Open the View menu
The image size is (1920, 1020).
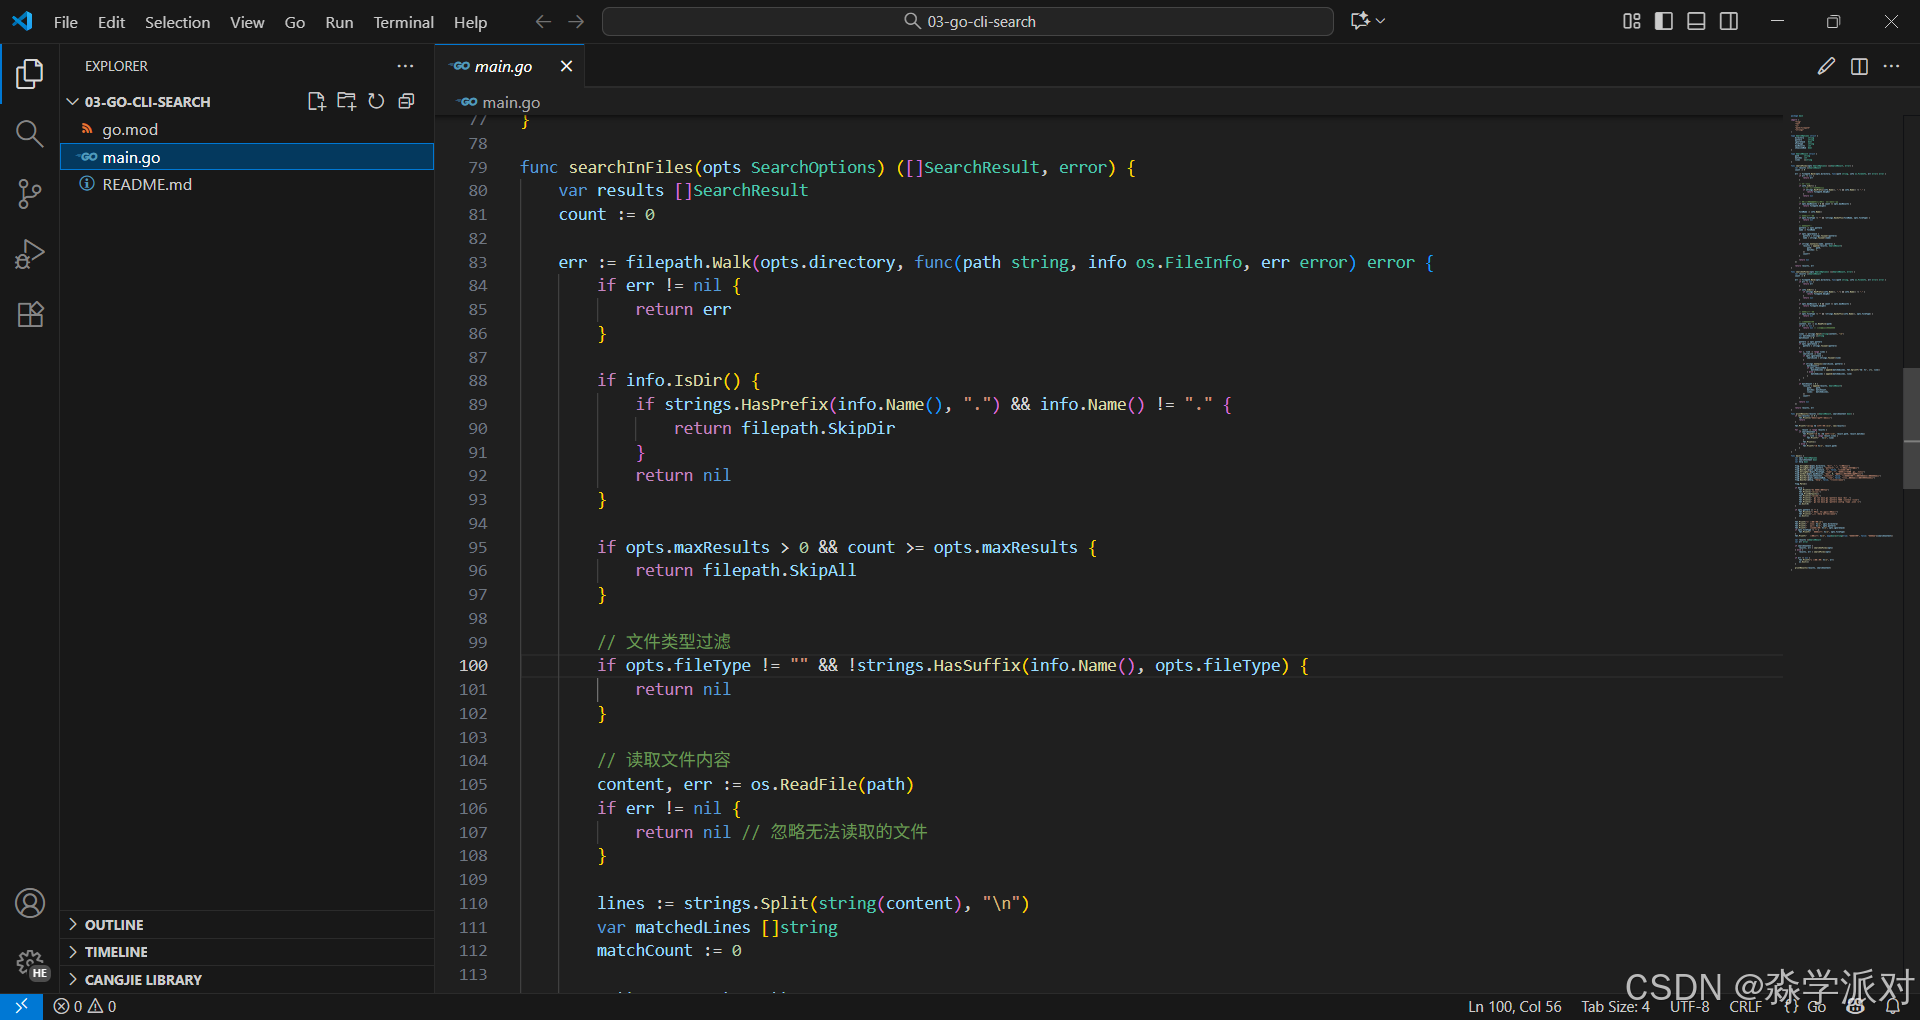click(247, 22)
